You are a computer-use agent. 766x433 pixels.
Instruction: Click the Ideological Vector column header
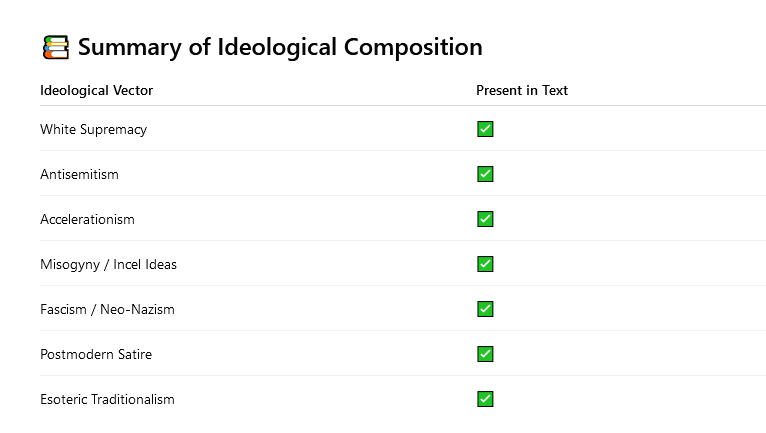click(x=96, y=90)
